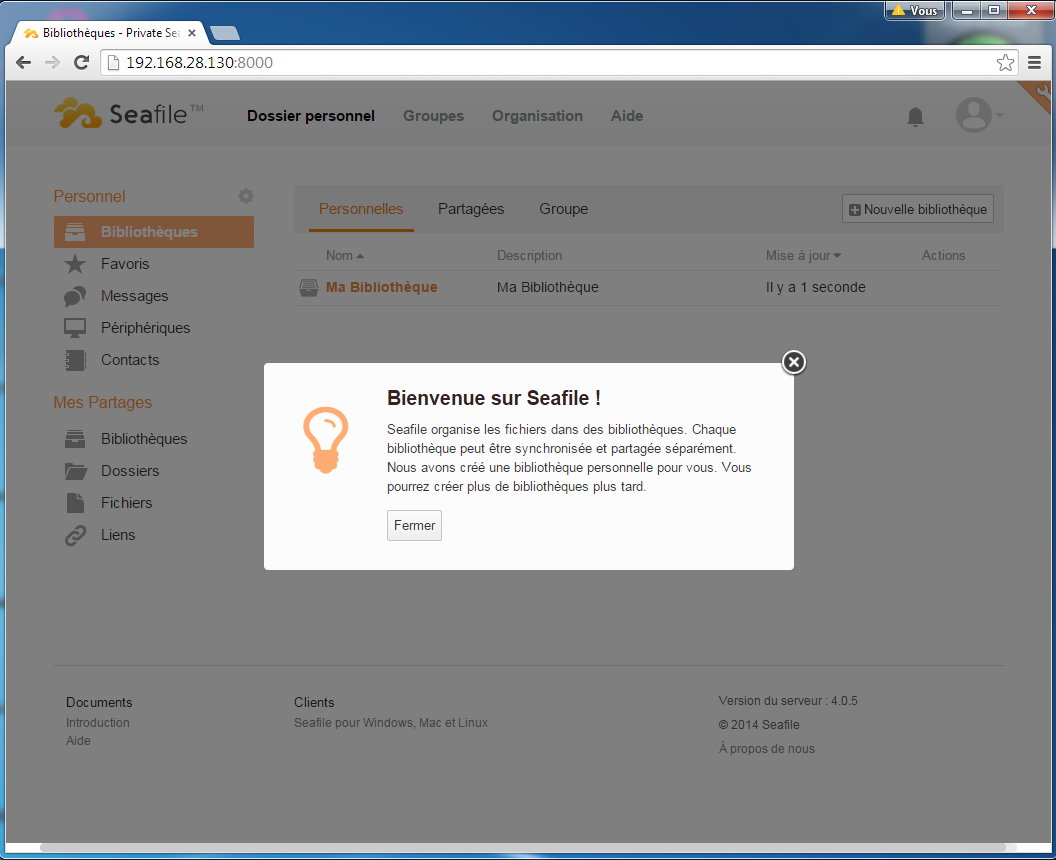Click the Messages speech bubble icon
The image size is (1056, 860).
[75, 296]
